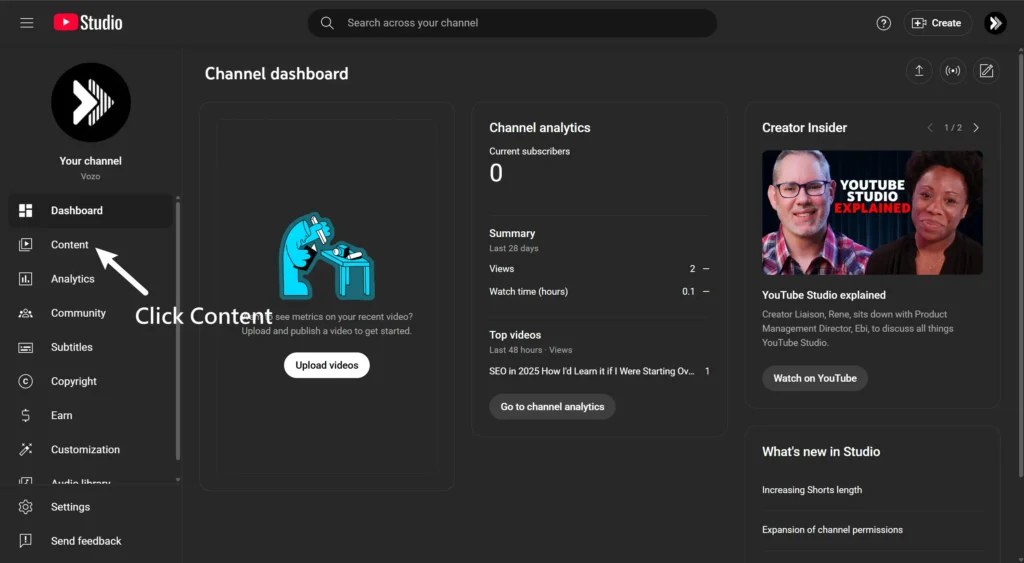
Task: Open the channel profile picture
Action: pos(91,103)
